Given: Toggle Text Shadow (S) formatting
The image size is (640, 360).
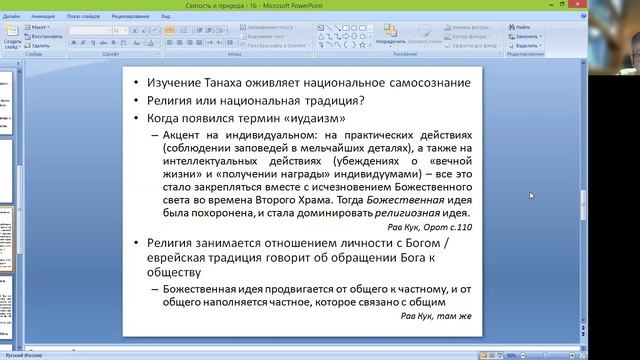Looking at the screenshot, I should 114,43.
